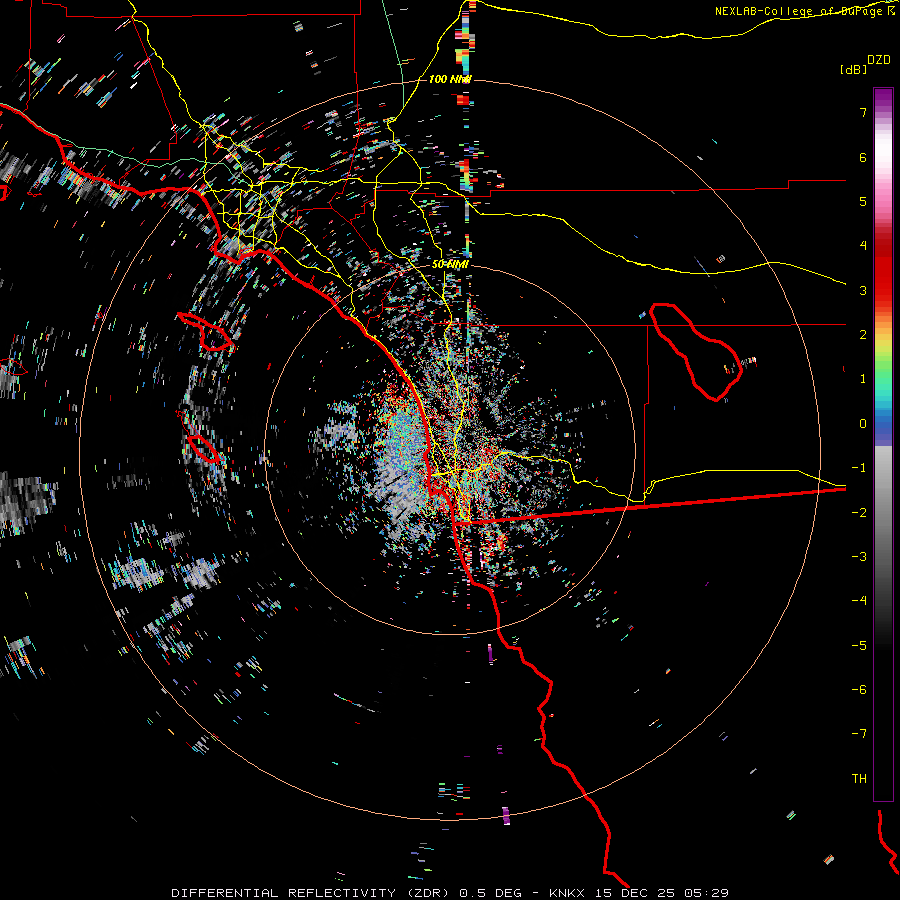Select the 2 dB label on color scale
This screenshot has width=900, height=900.
(863, 335)
